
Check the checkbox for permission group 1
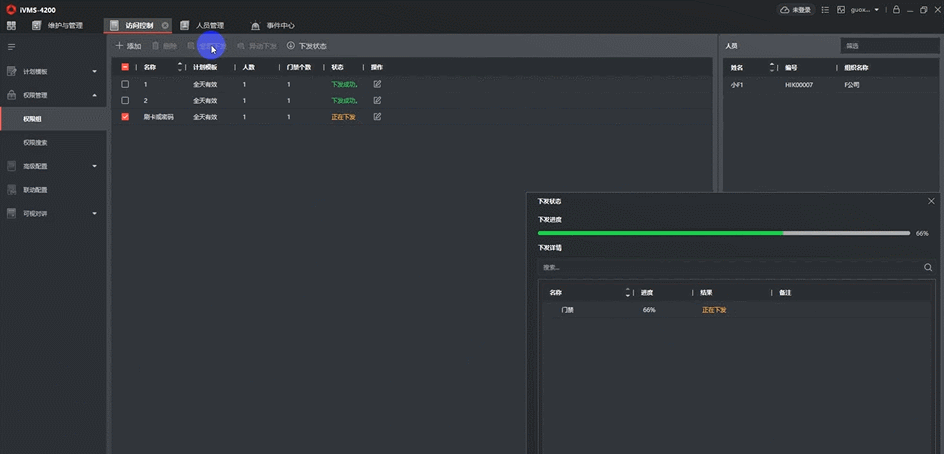tap(125, 84)
